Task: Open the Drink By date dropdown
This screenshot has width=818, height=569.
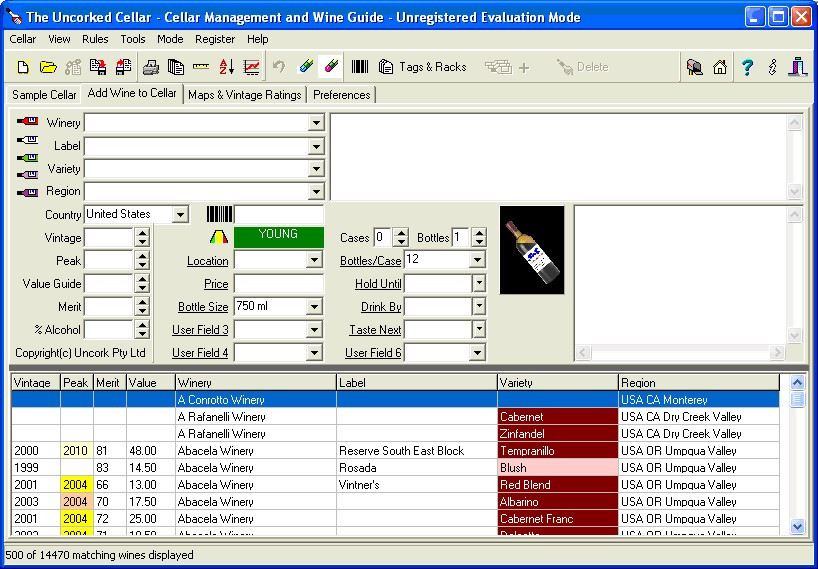Action: 479,306
